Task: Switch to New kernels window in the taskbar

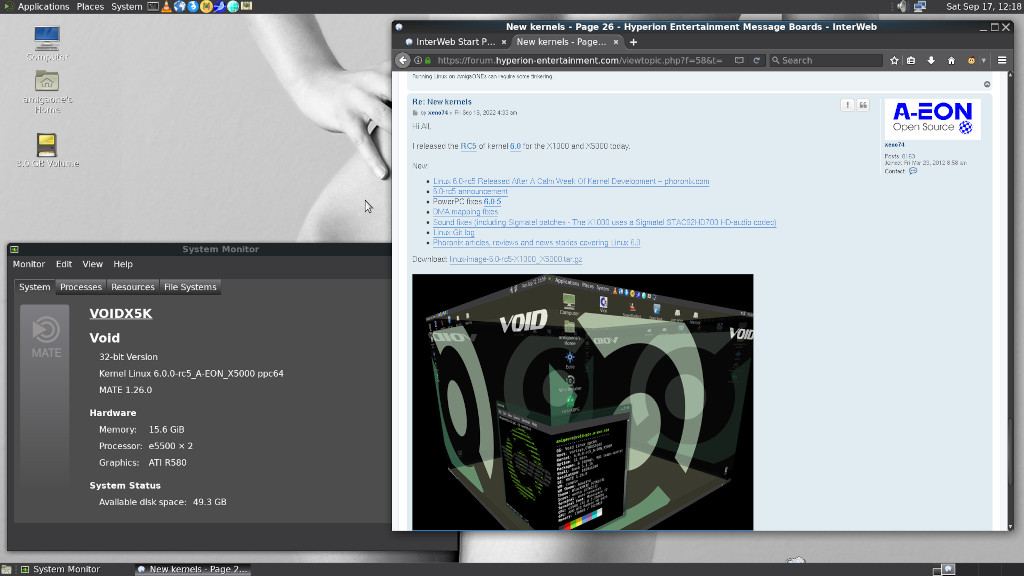Action: click(193, 569)
